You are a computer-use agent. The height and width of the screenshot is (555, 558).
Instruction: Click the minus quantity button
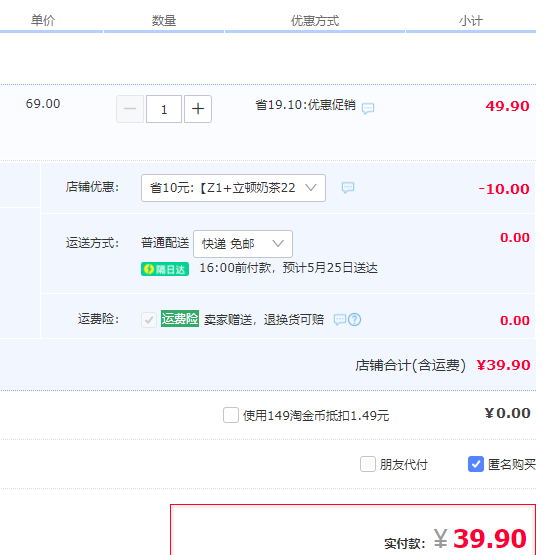tap(130, 109)
